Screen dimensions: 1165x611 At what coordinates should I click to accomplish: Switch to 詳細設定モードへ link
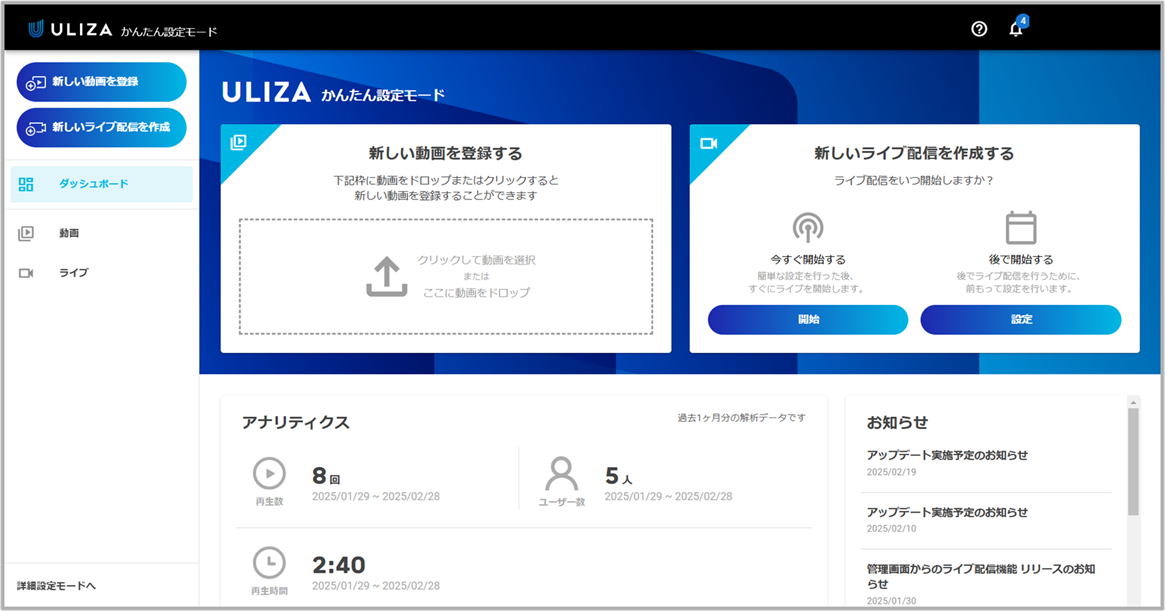point(56,586)
